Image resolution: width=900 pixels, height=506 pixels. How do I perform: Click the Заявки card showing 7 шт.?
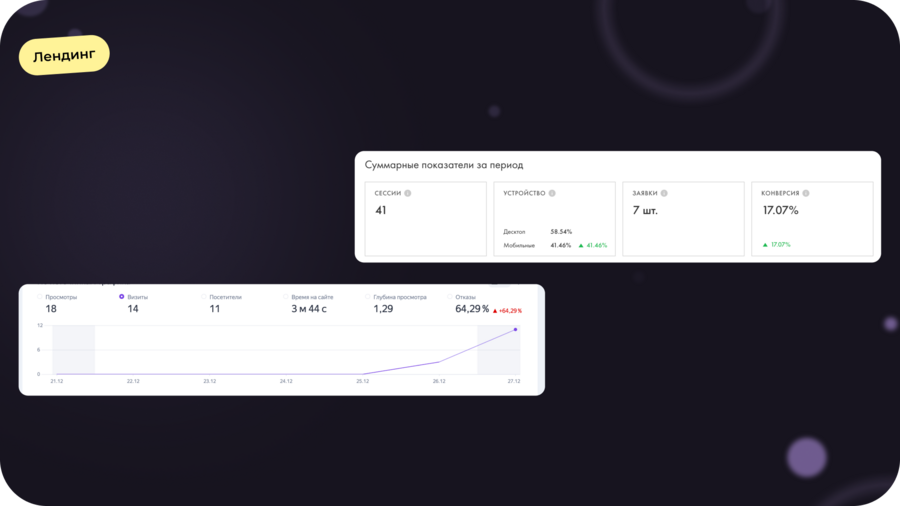coord(683,219)
